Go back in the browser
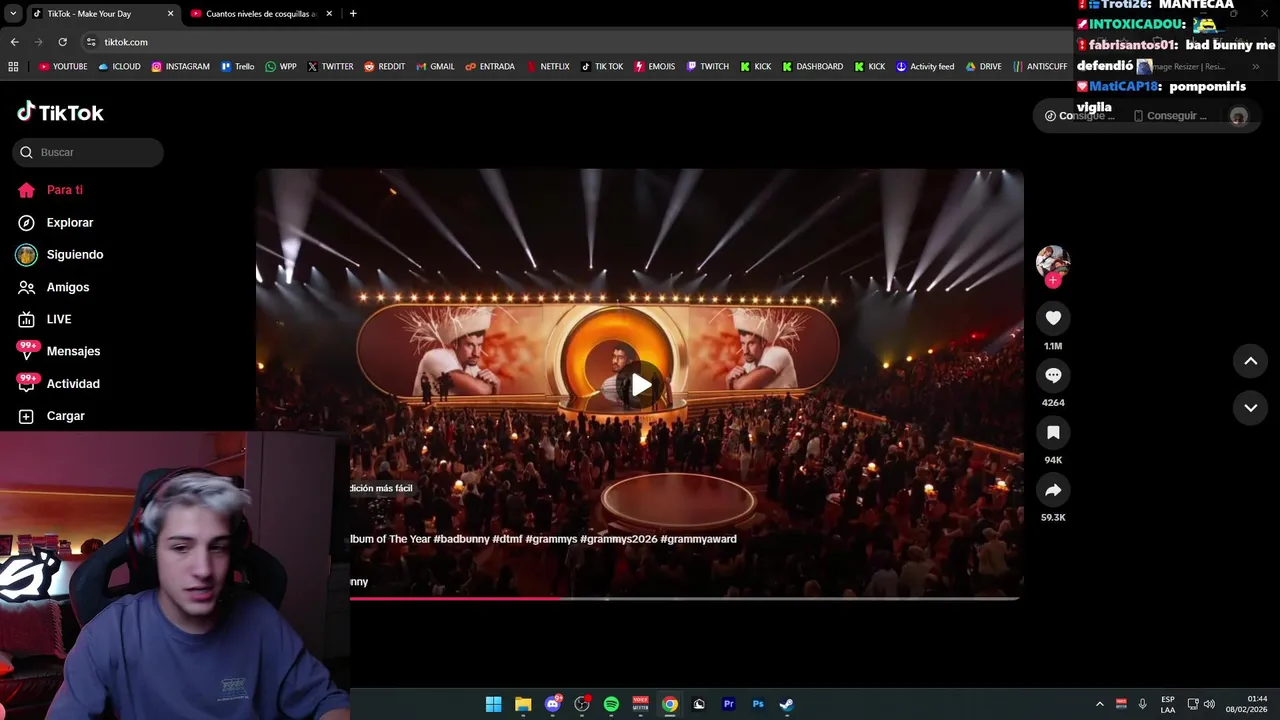This screenshot has width=1280, height=720. pos(14,42)
